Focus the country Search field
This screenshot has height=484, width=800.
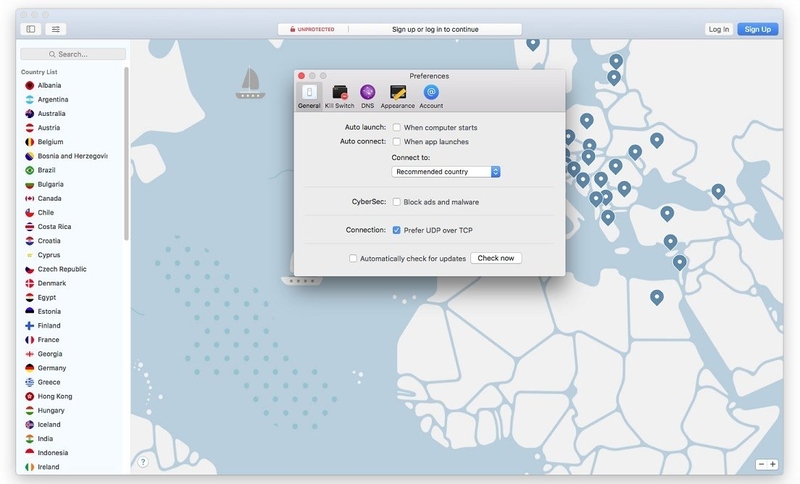(73, 54)
